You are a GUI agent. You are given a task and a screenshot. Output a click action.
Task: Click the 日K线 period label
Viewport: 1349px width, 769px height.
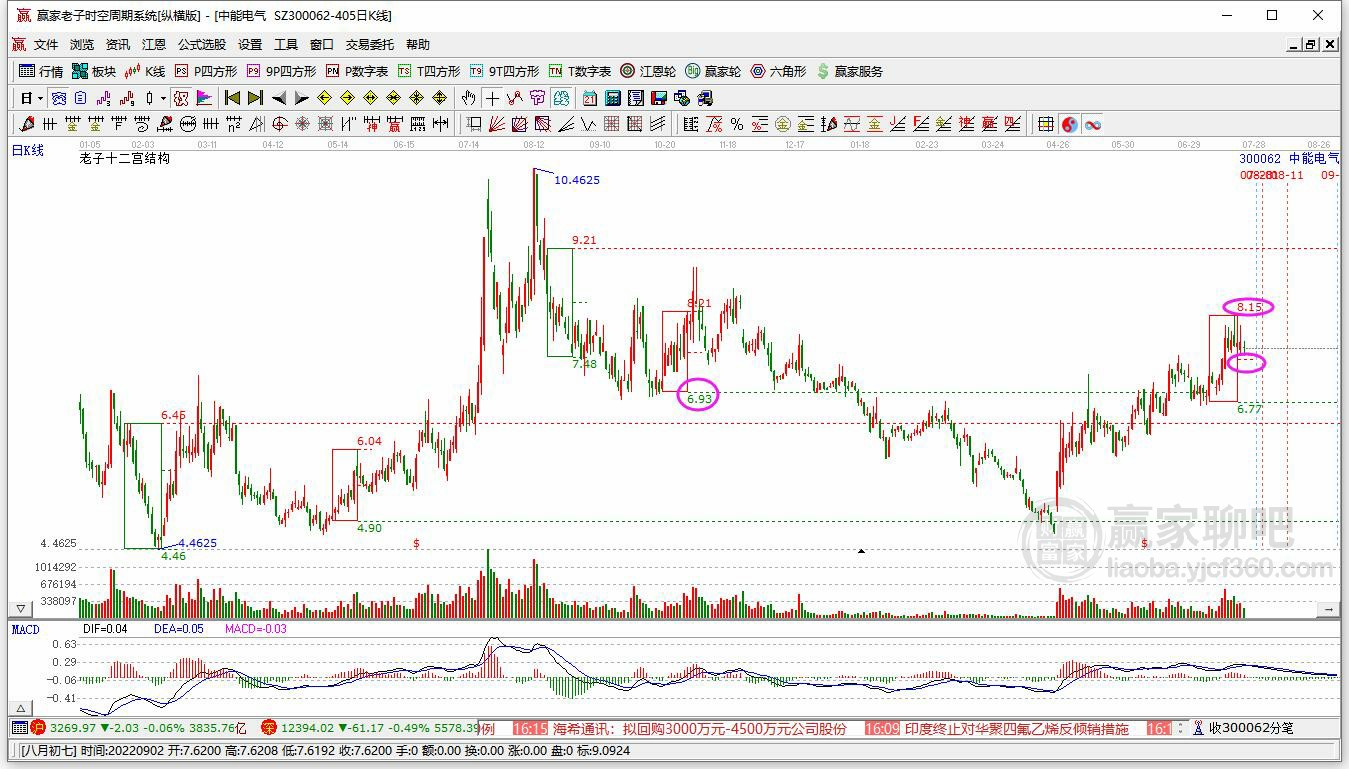28,150
